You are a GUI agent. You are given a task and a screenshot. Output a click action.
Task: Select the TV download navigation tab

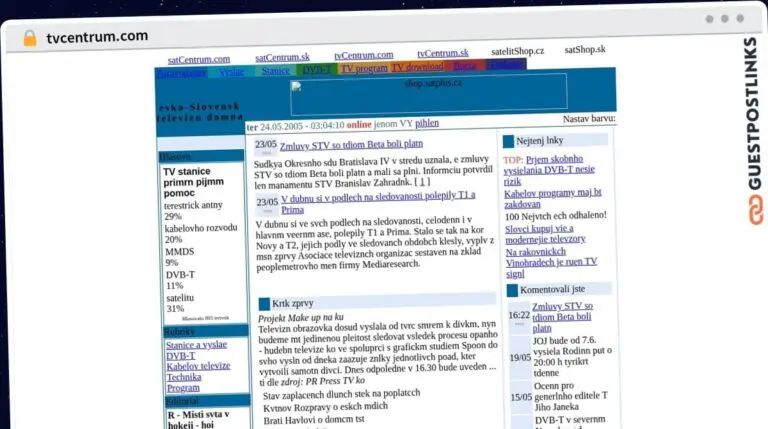click(x=419, y=70)
